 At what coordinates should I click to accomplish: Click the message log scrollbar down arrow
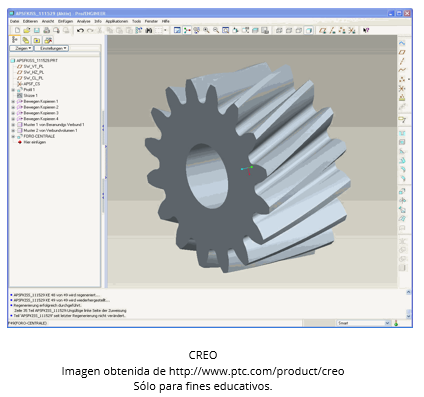tap(408, 315)
